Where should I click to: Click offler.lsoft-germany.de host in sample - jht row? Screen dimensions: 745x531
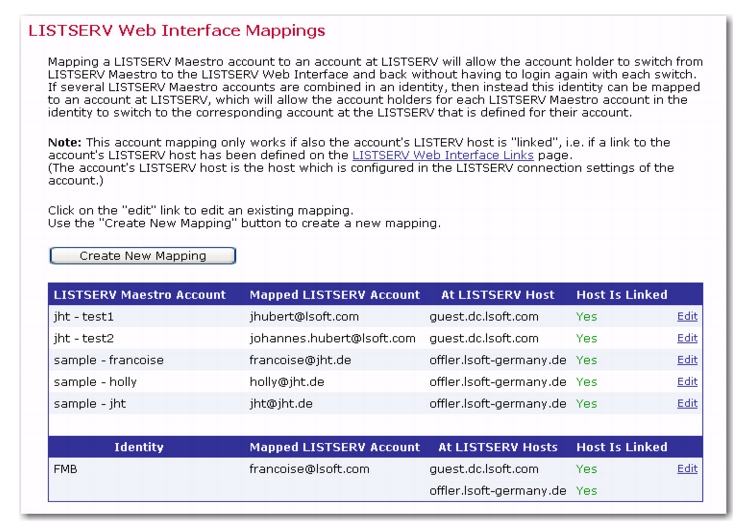pyautogui.click(x=498, y=404)
